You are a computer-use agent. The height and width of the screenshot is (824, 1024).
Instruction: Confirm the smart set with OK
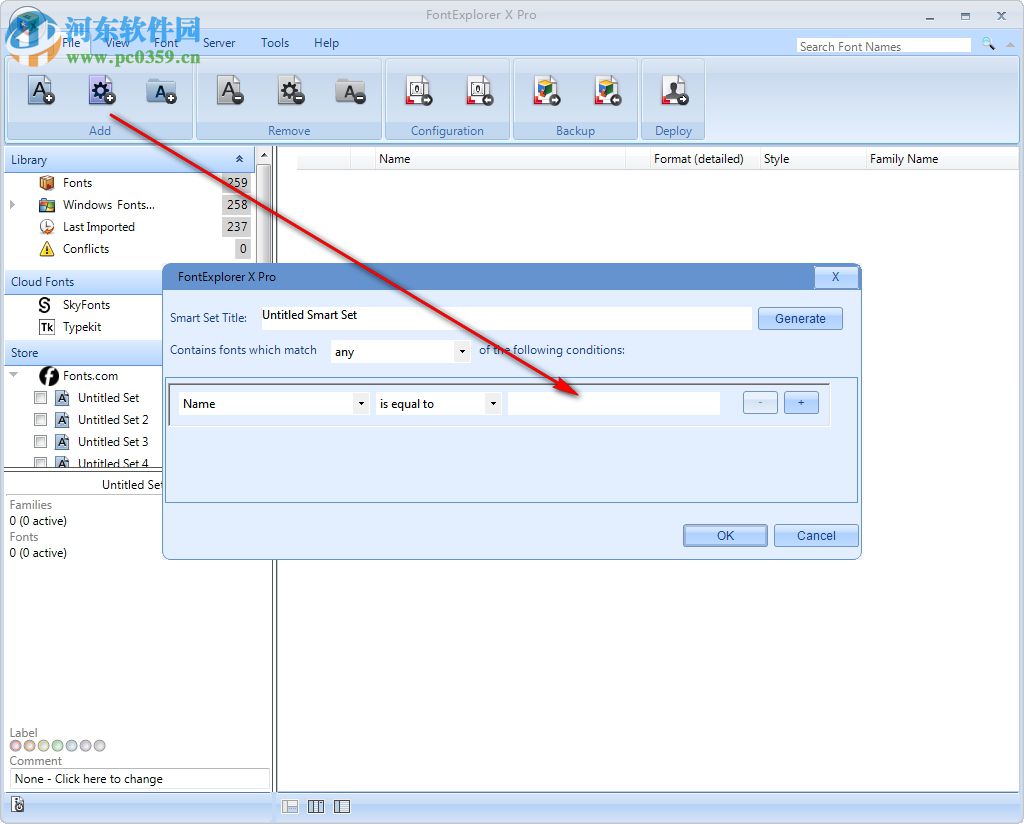(x=726, y=535)
